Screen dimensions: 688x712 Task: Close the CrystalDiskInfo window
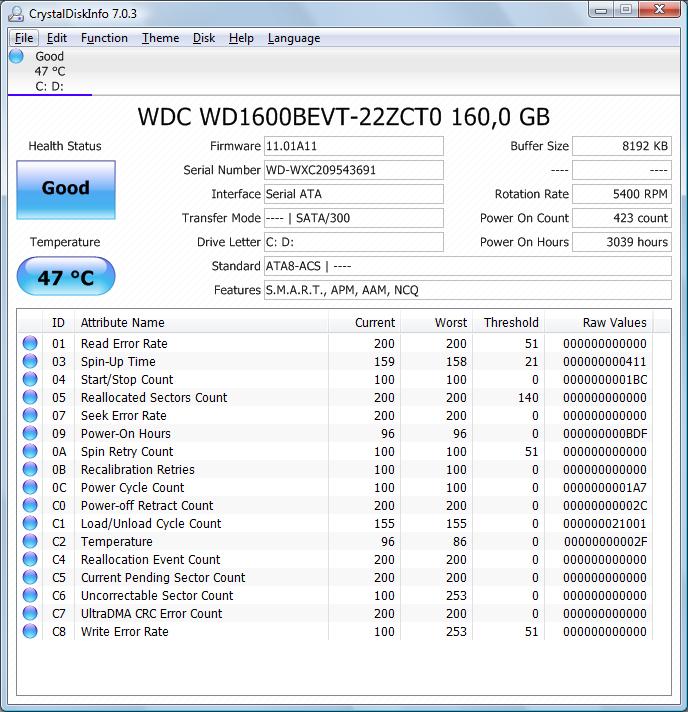659,10
